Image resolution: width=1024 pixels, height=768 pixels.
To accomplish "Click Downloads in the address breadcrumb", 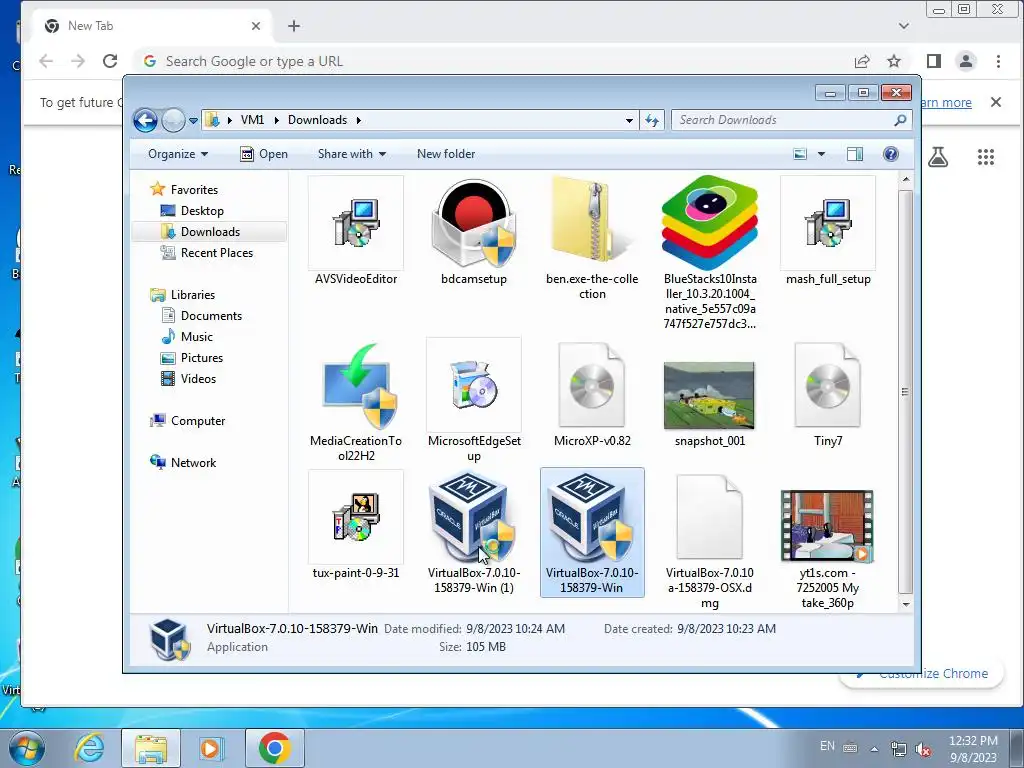I will click(317, 120).
